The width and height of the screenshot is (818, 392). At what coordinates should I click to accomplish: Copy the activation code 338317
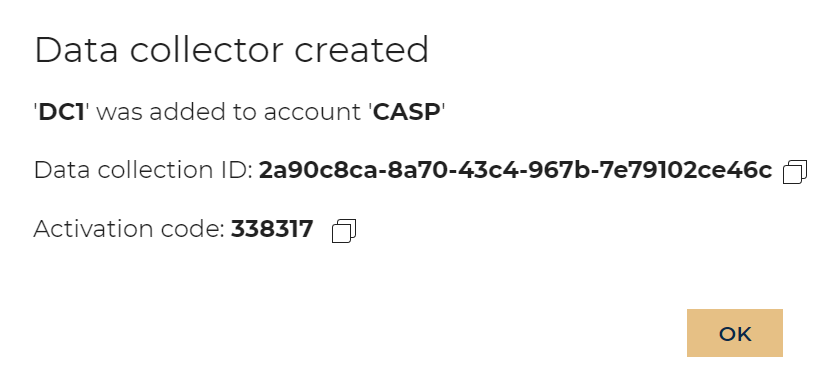pyautogui.click(x=344, y=231)
